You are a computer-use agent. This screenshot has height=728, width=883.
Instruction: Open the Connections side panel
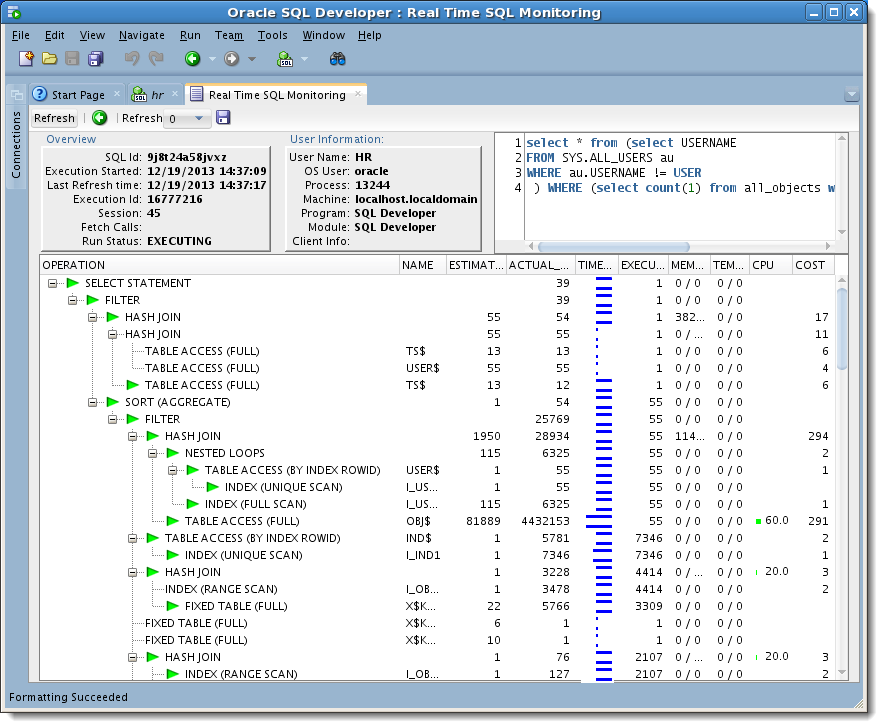point(16,145)
